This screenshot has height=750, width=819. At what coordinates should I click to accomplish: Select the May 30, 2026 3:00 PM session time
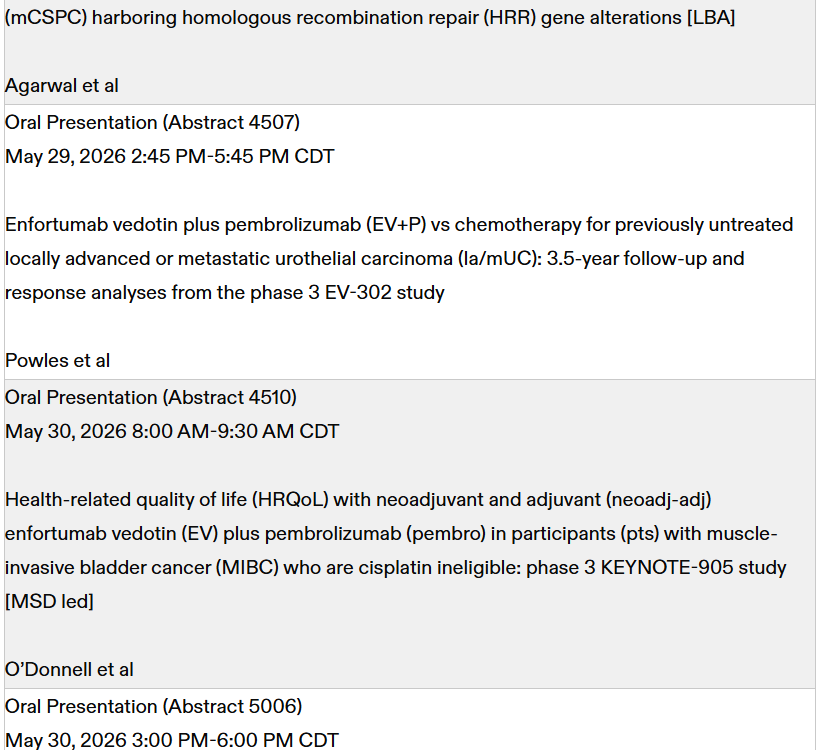coord(172,741)
